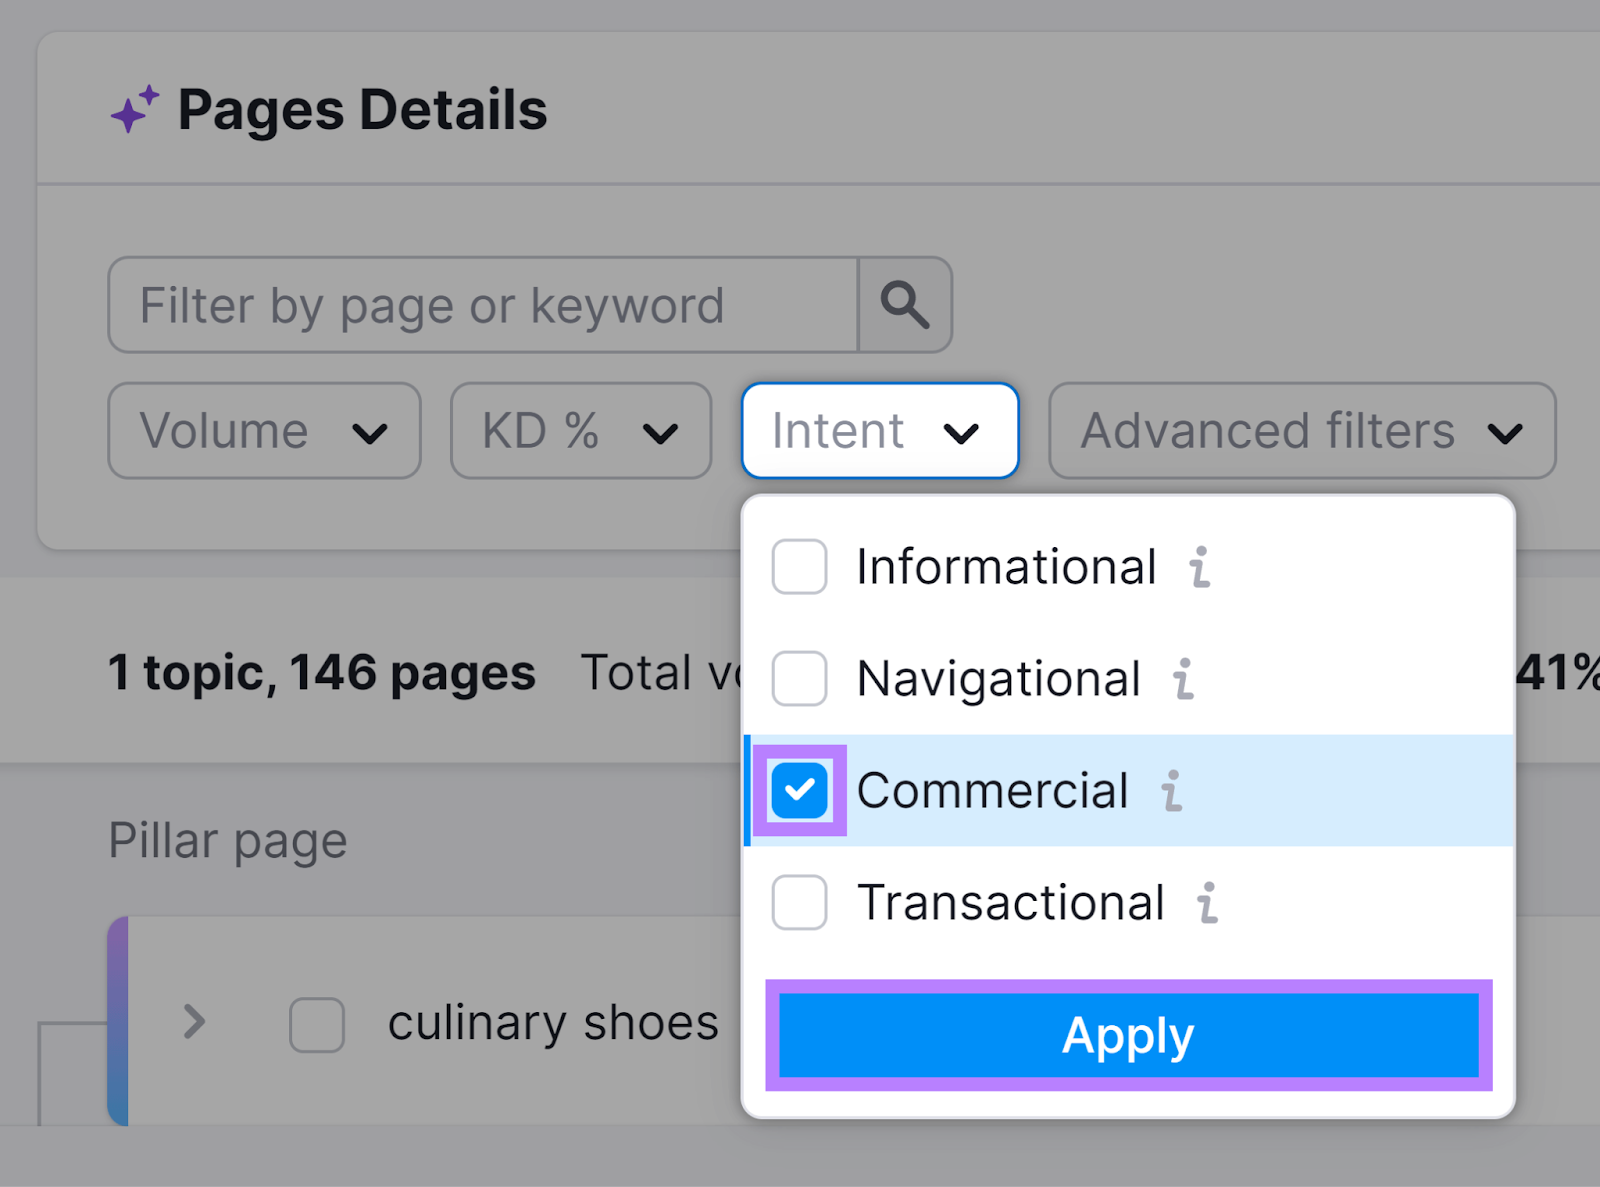Viewport: 1600px width, 1187px height.
Task: Click the info icon beside Navigational
Action: [1184, 680]
